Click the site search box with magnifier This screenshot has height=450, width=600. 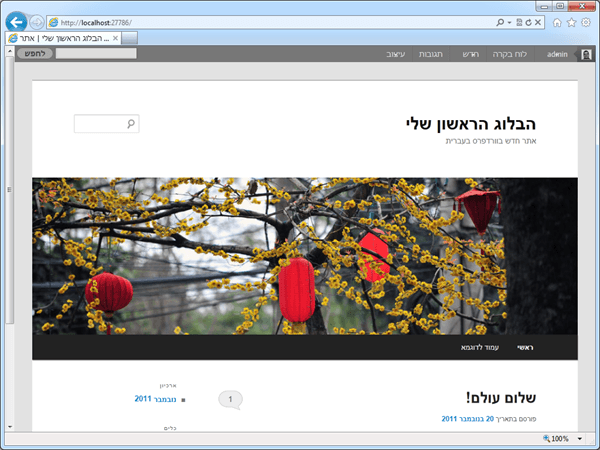[107, 124]
